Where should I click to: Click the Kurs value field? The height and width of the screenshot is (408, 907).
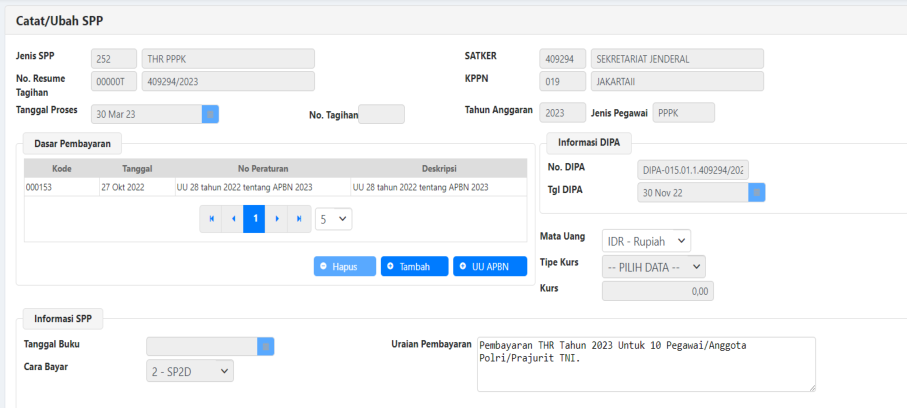point(657,291)
